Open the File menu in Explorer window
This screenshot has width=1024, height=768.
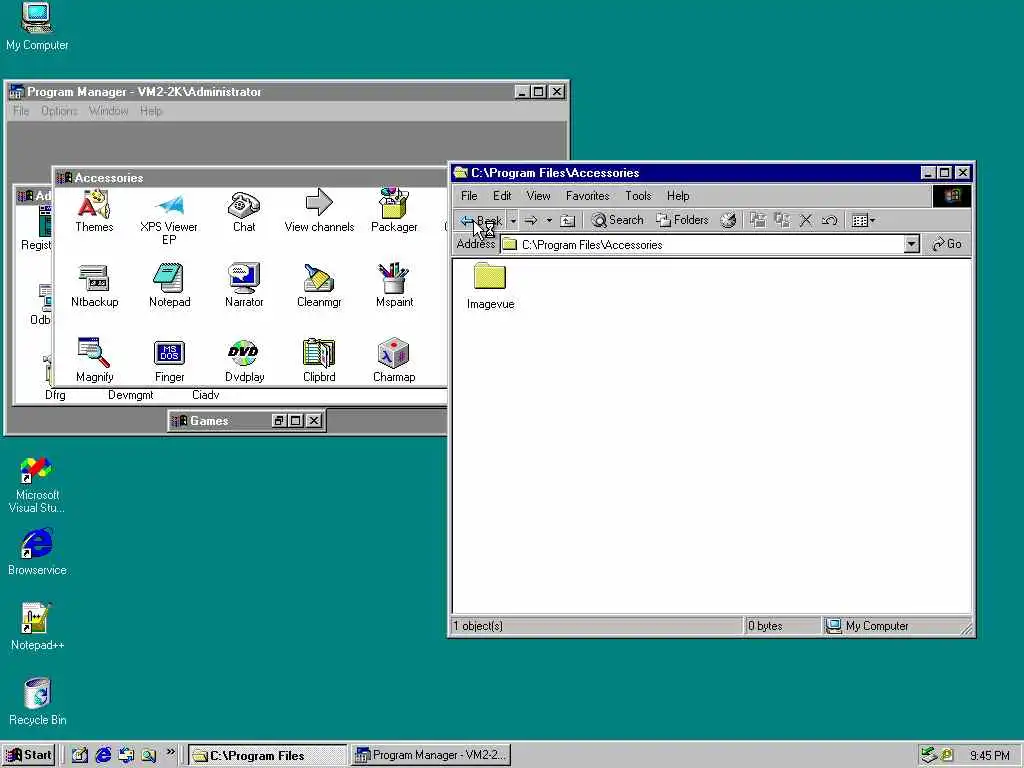coord(469,196)
